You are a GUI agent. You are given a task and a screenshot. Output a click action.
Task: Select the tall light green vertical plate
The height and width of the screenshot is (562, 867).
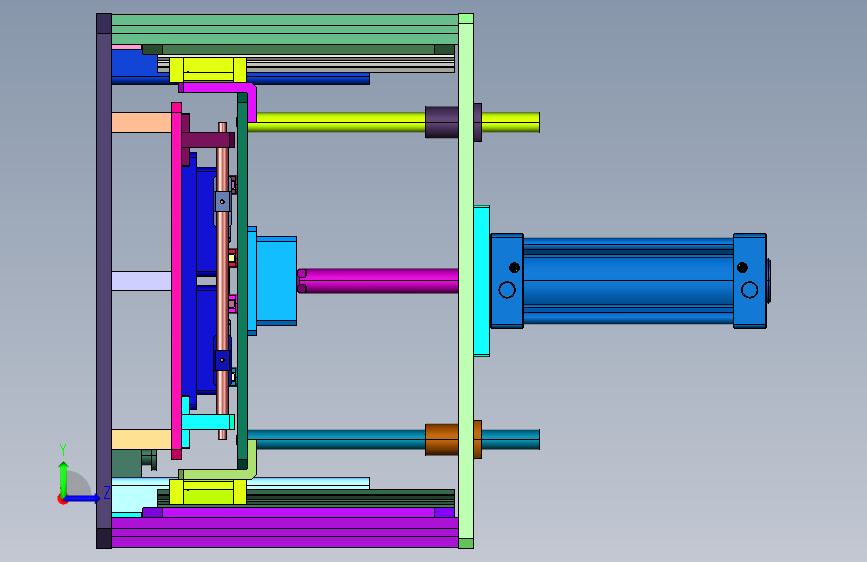[x=466, y=281]
